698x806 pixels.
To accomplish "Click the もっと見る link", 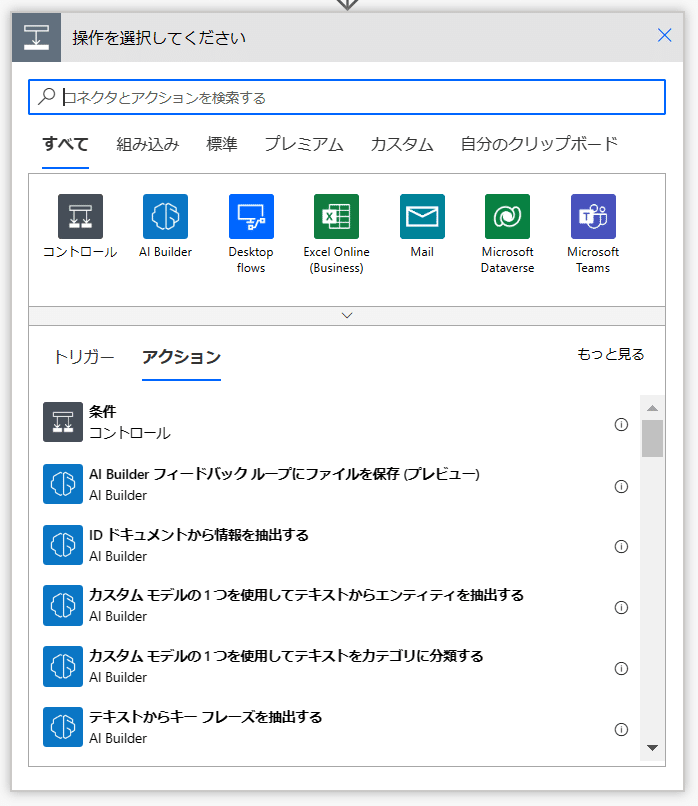I will tap(611, 354).
